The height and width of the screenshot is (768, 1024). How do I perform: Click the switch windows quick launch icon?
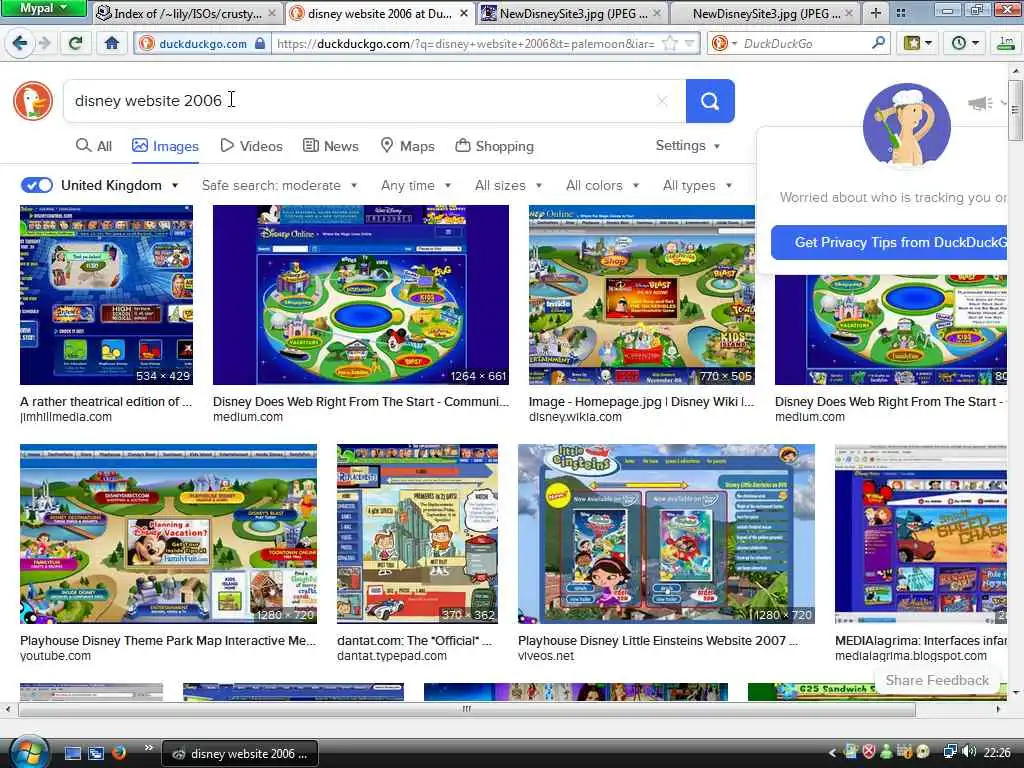click(x=96, y=754)
